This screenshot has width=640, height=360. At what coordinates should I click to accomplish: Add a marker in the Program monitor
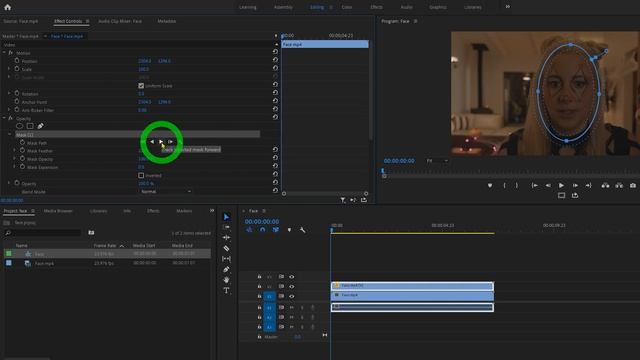tap(490, 186)
